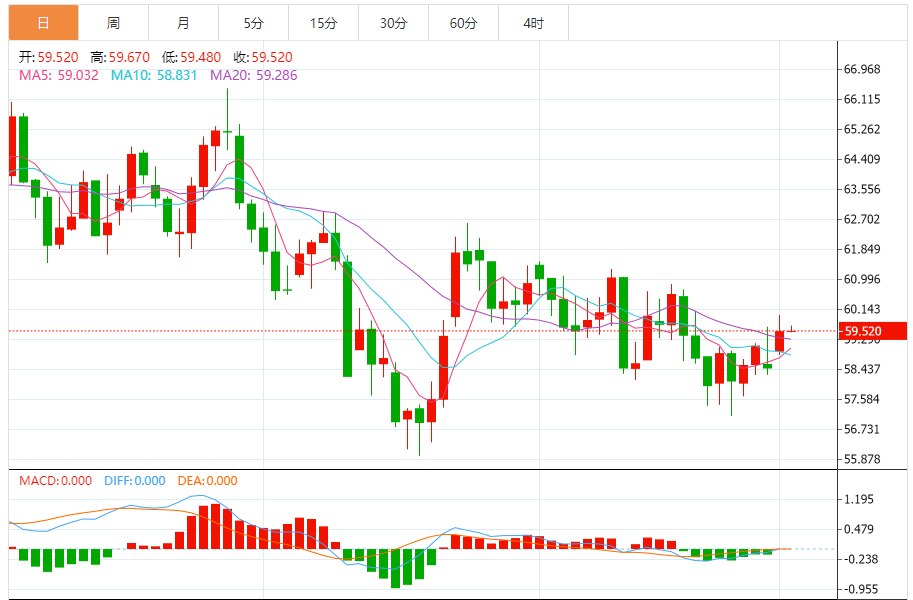The width and height of the screenshot is (913, 600).
Task: Click the 55.878 price axis label
Action: point(862,460)
